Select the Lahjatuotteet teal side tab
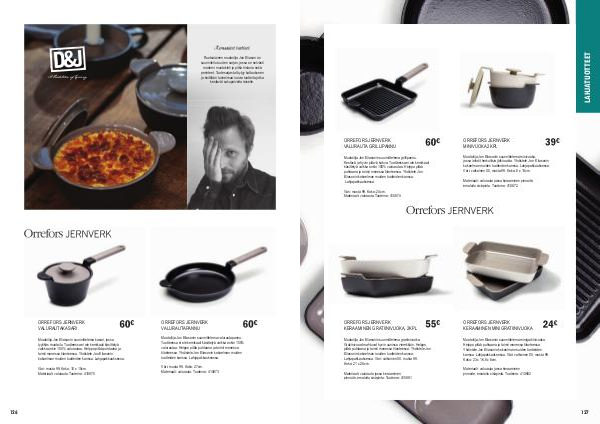The image size is (600, 424). [588, 56]
